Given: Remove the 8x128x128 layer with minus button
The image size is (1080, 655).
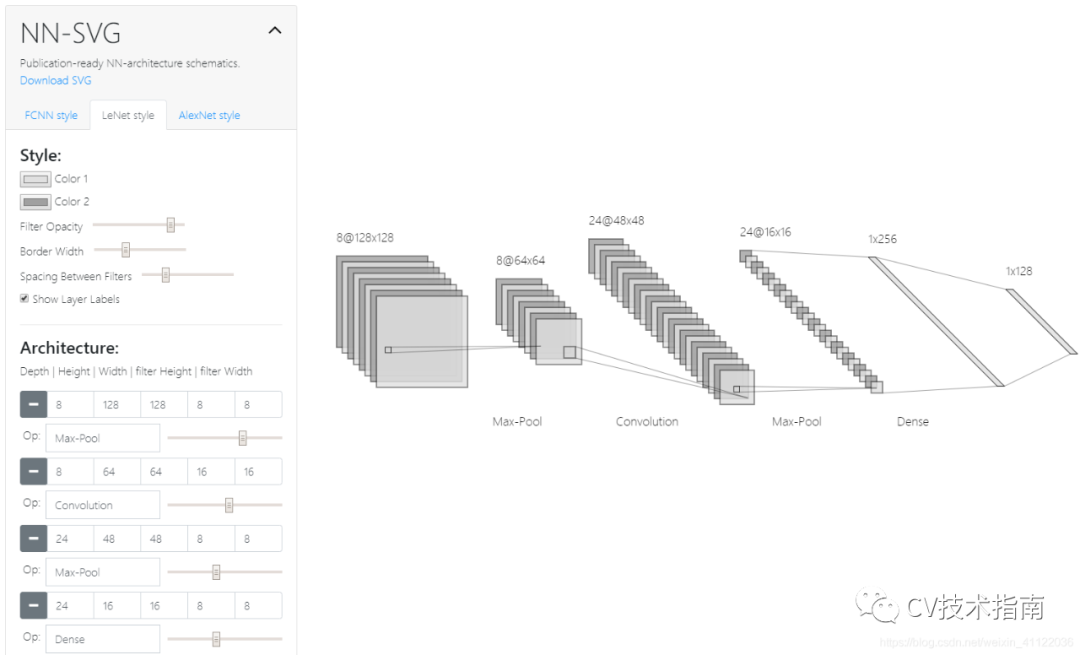Looking at the screenshot, I should pyautogui.click(x=33, y=404).
